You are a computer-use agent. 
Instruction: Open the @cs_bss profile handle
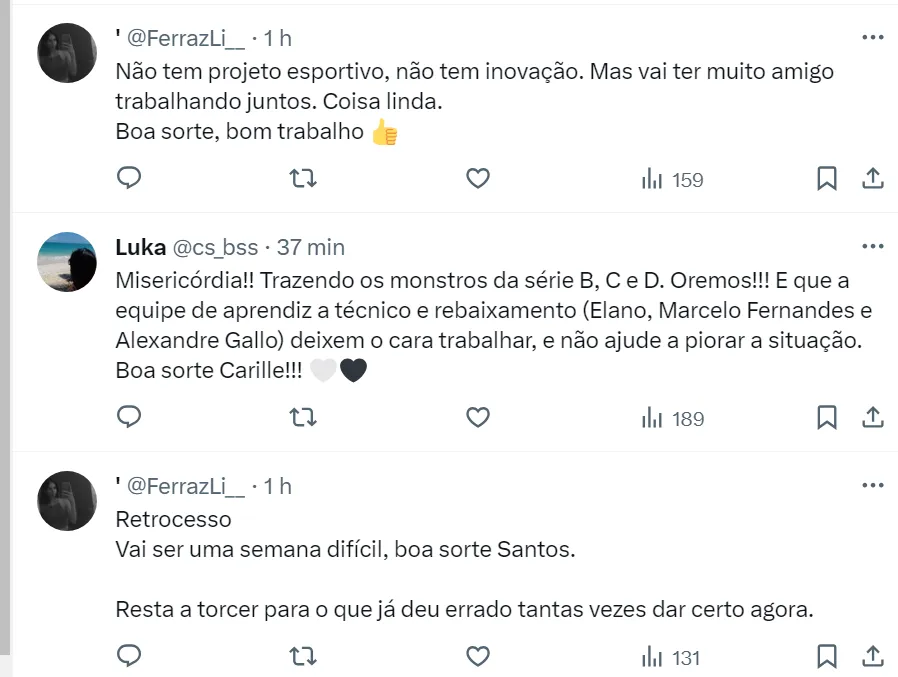[215, 247]
